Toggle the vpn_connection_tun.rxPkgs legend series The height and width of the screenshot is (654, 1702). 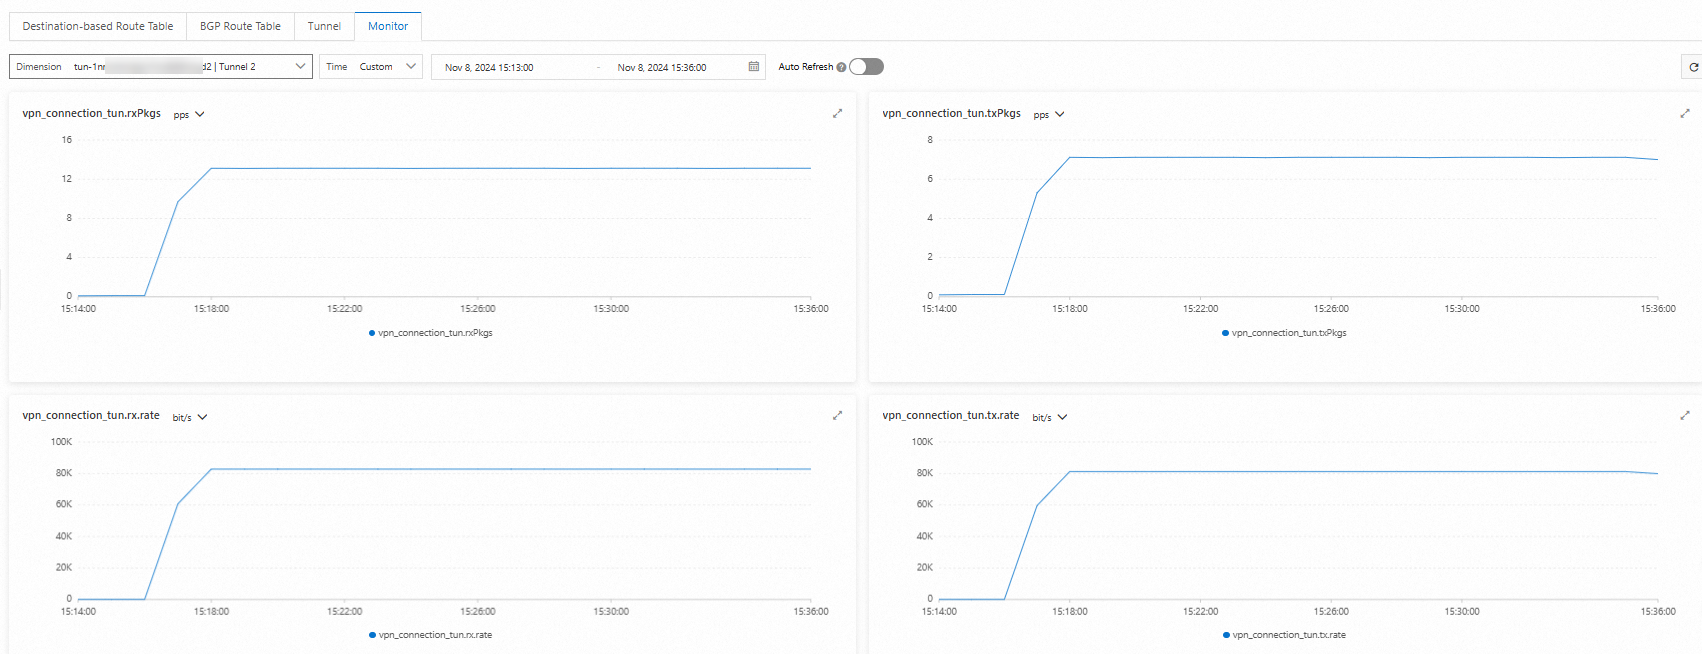[x=431, y=333]
